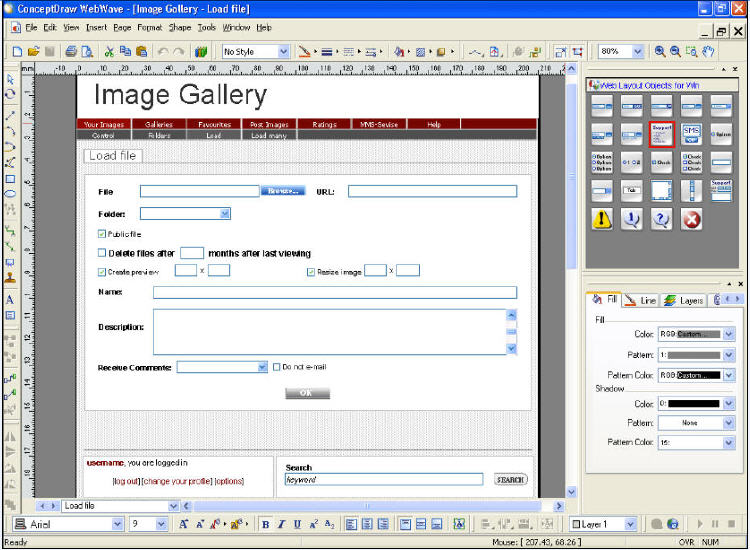Pick the red-highlighted Support library object
Screen dimensions: 750x550
(x=662, y=134)
